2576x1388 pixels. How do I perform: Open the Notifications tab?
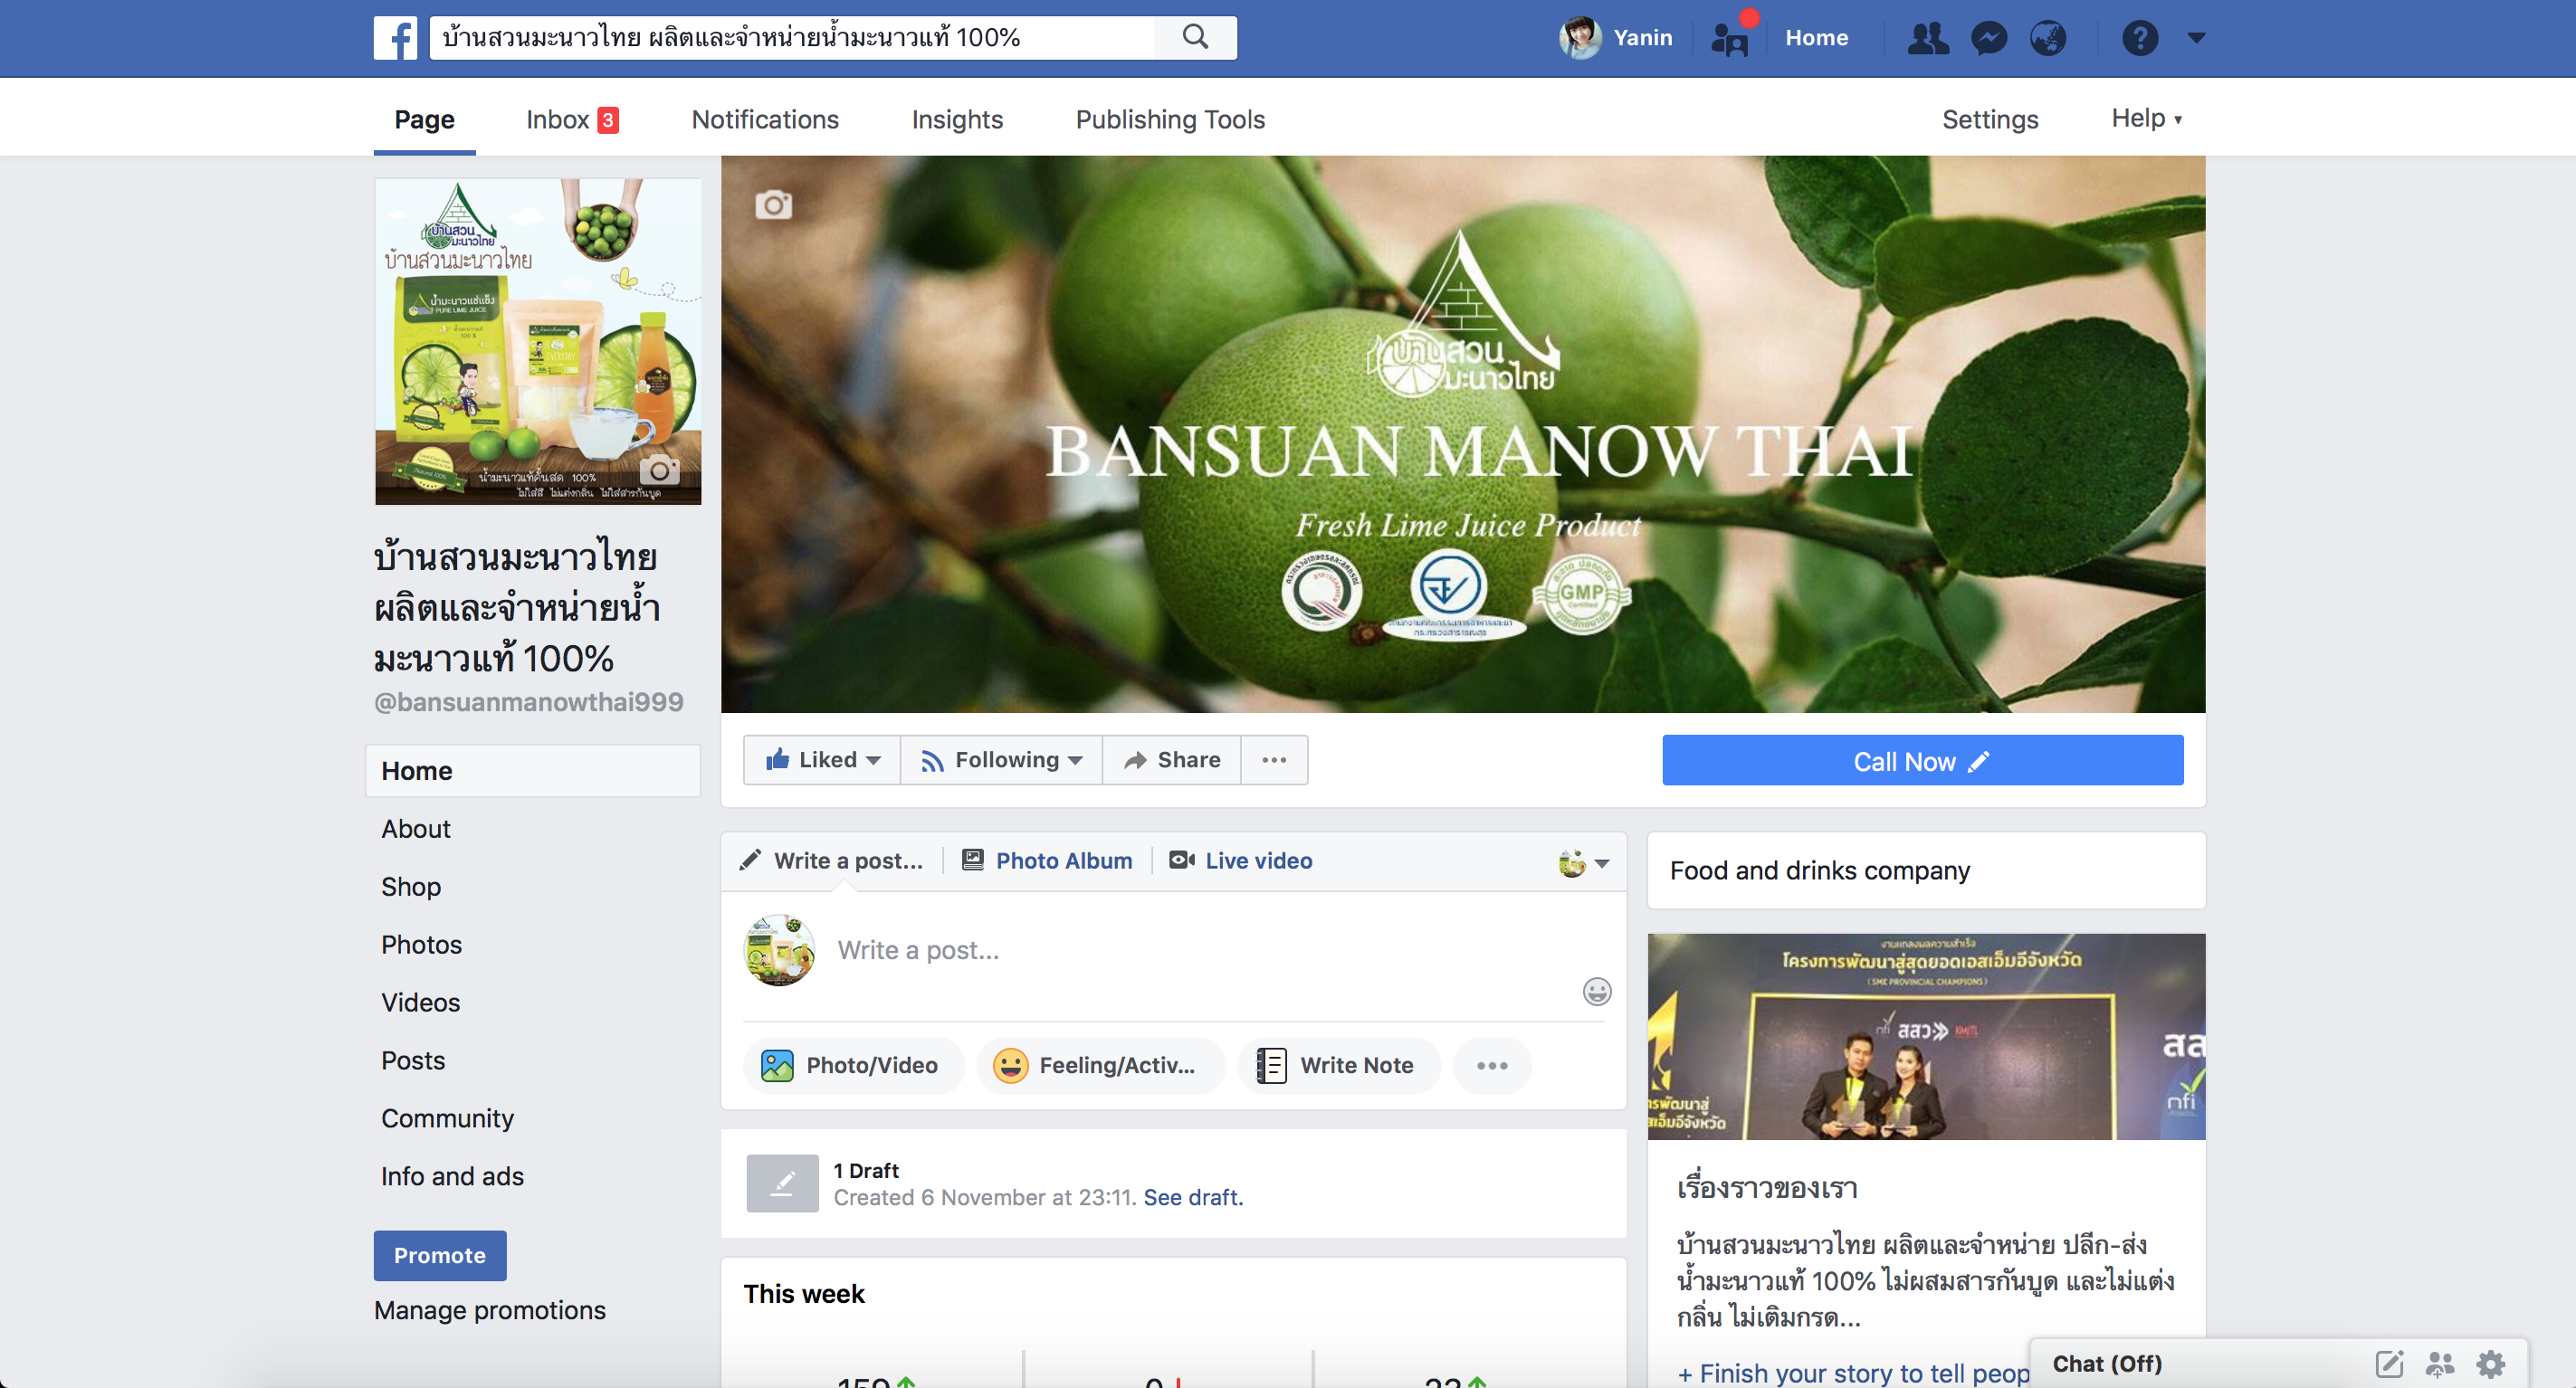pyautogui.click(x=765, y=119)
